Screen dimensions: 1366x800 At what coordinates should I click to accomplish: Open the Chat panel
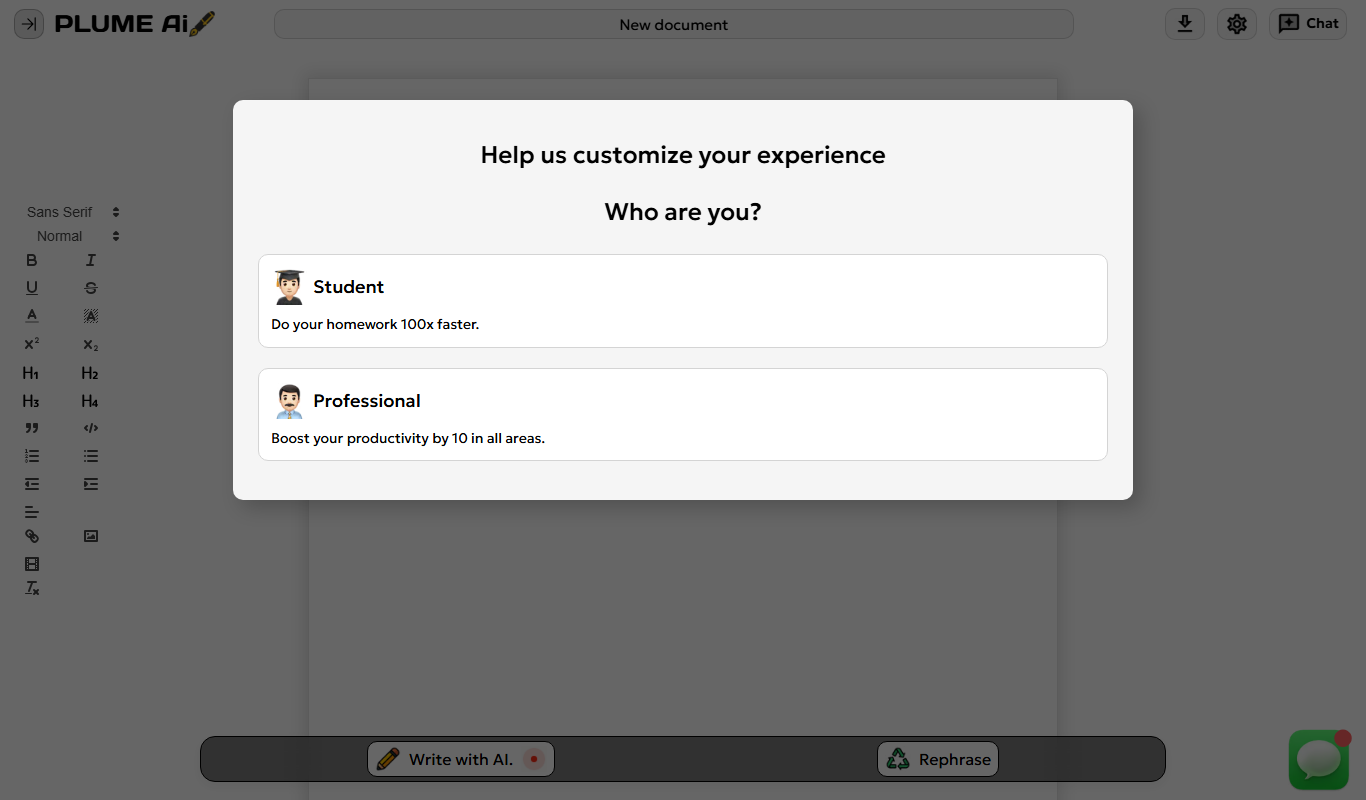pos(1308,24)
